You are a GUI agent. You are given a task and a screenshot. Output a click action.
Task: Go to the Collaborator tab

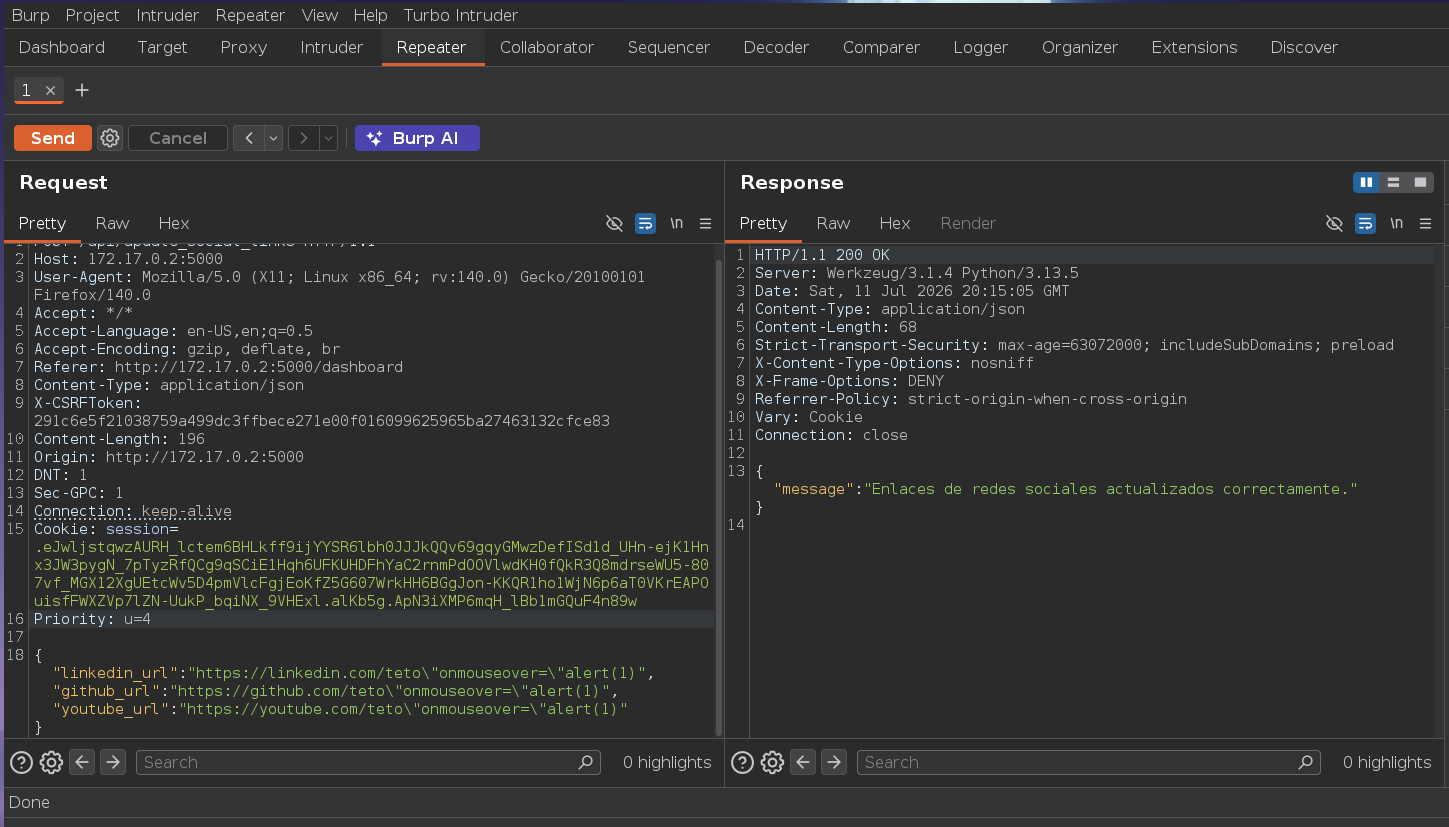[x=547, y=47]
